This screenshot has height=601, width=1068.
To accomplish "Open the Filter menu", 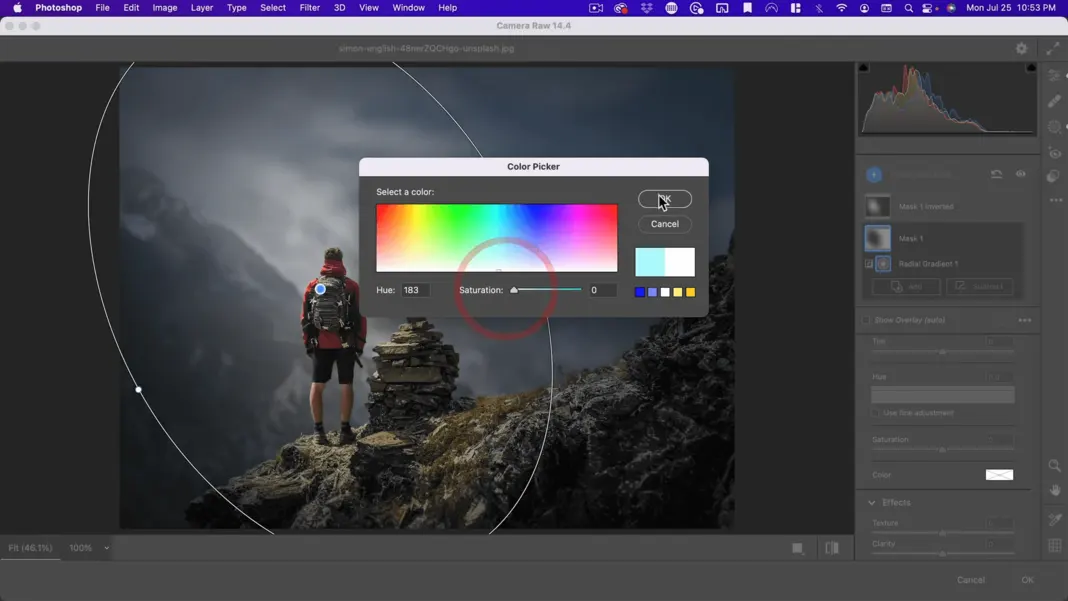I will [x=309, y=8].
